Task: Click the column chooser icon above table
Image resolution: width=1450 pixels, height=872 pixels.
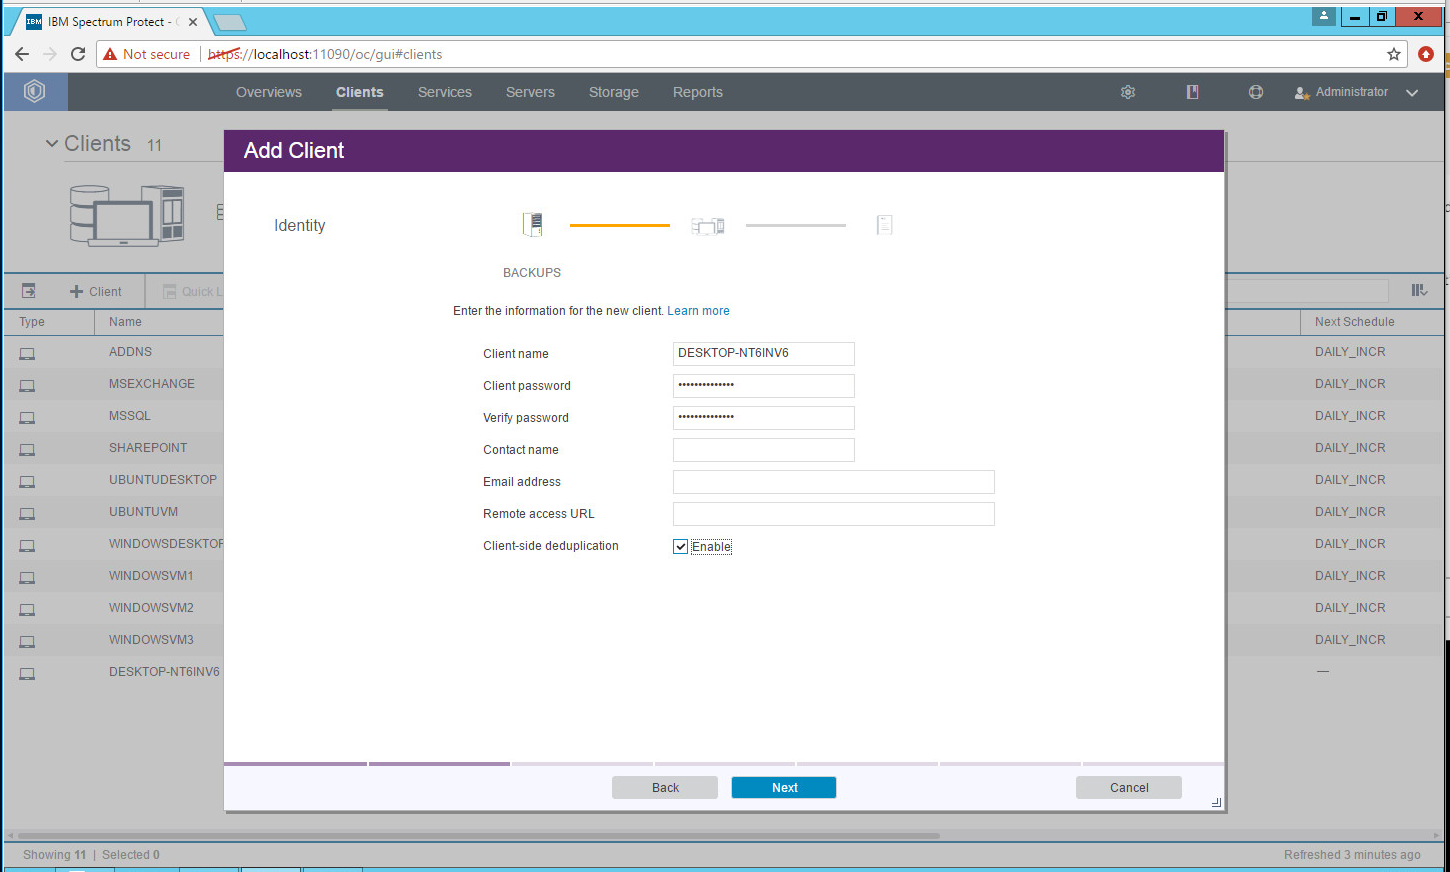Action: click(x=1419, y=290)
